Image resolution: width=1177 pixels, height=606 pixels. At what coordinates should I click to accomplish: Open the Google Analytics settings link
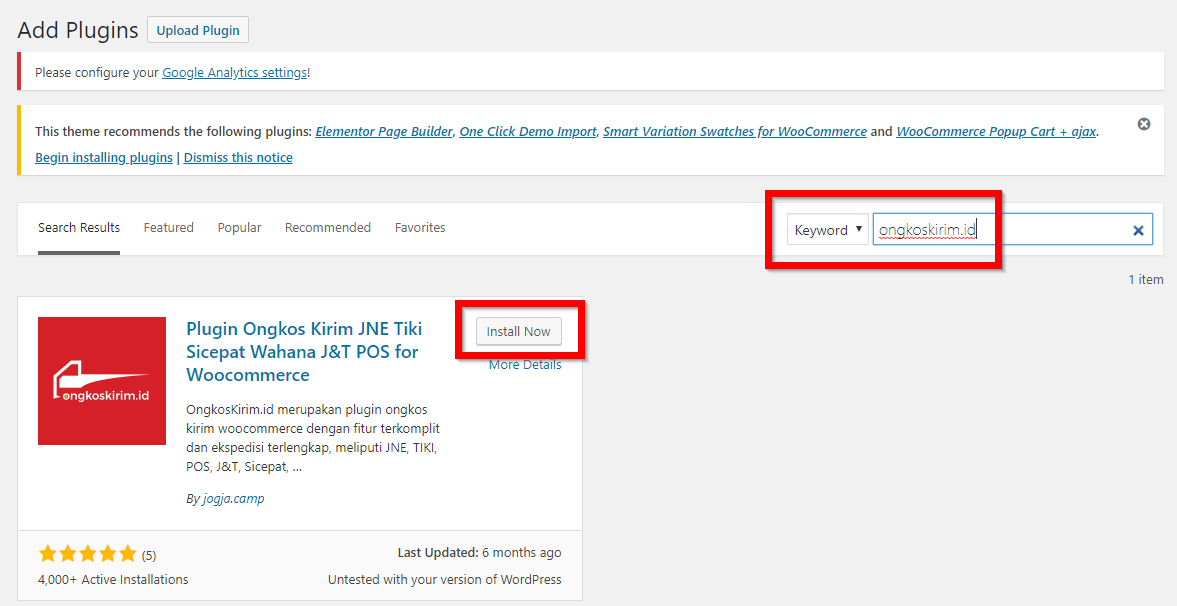coord(234,73)
